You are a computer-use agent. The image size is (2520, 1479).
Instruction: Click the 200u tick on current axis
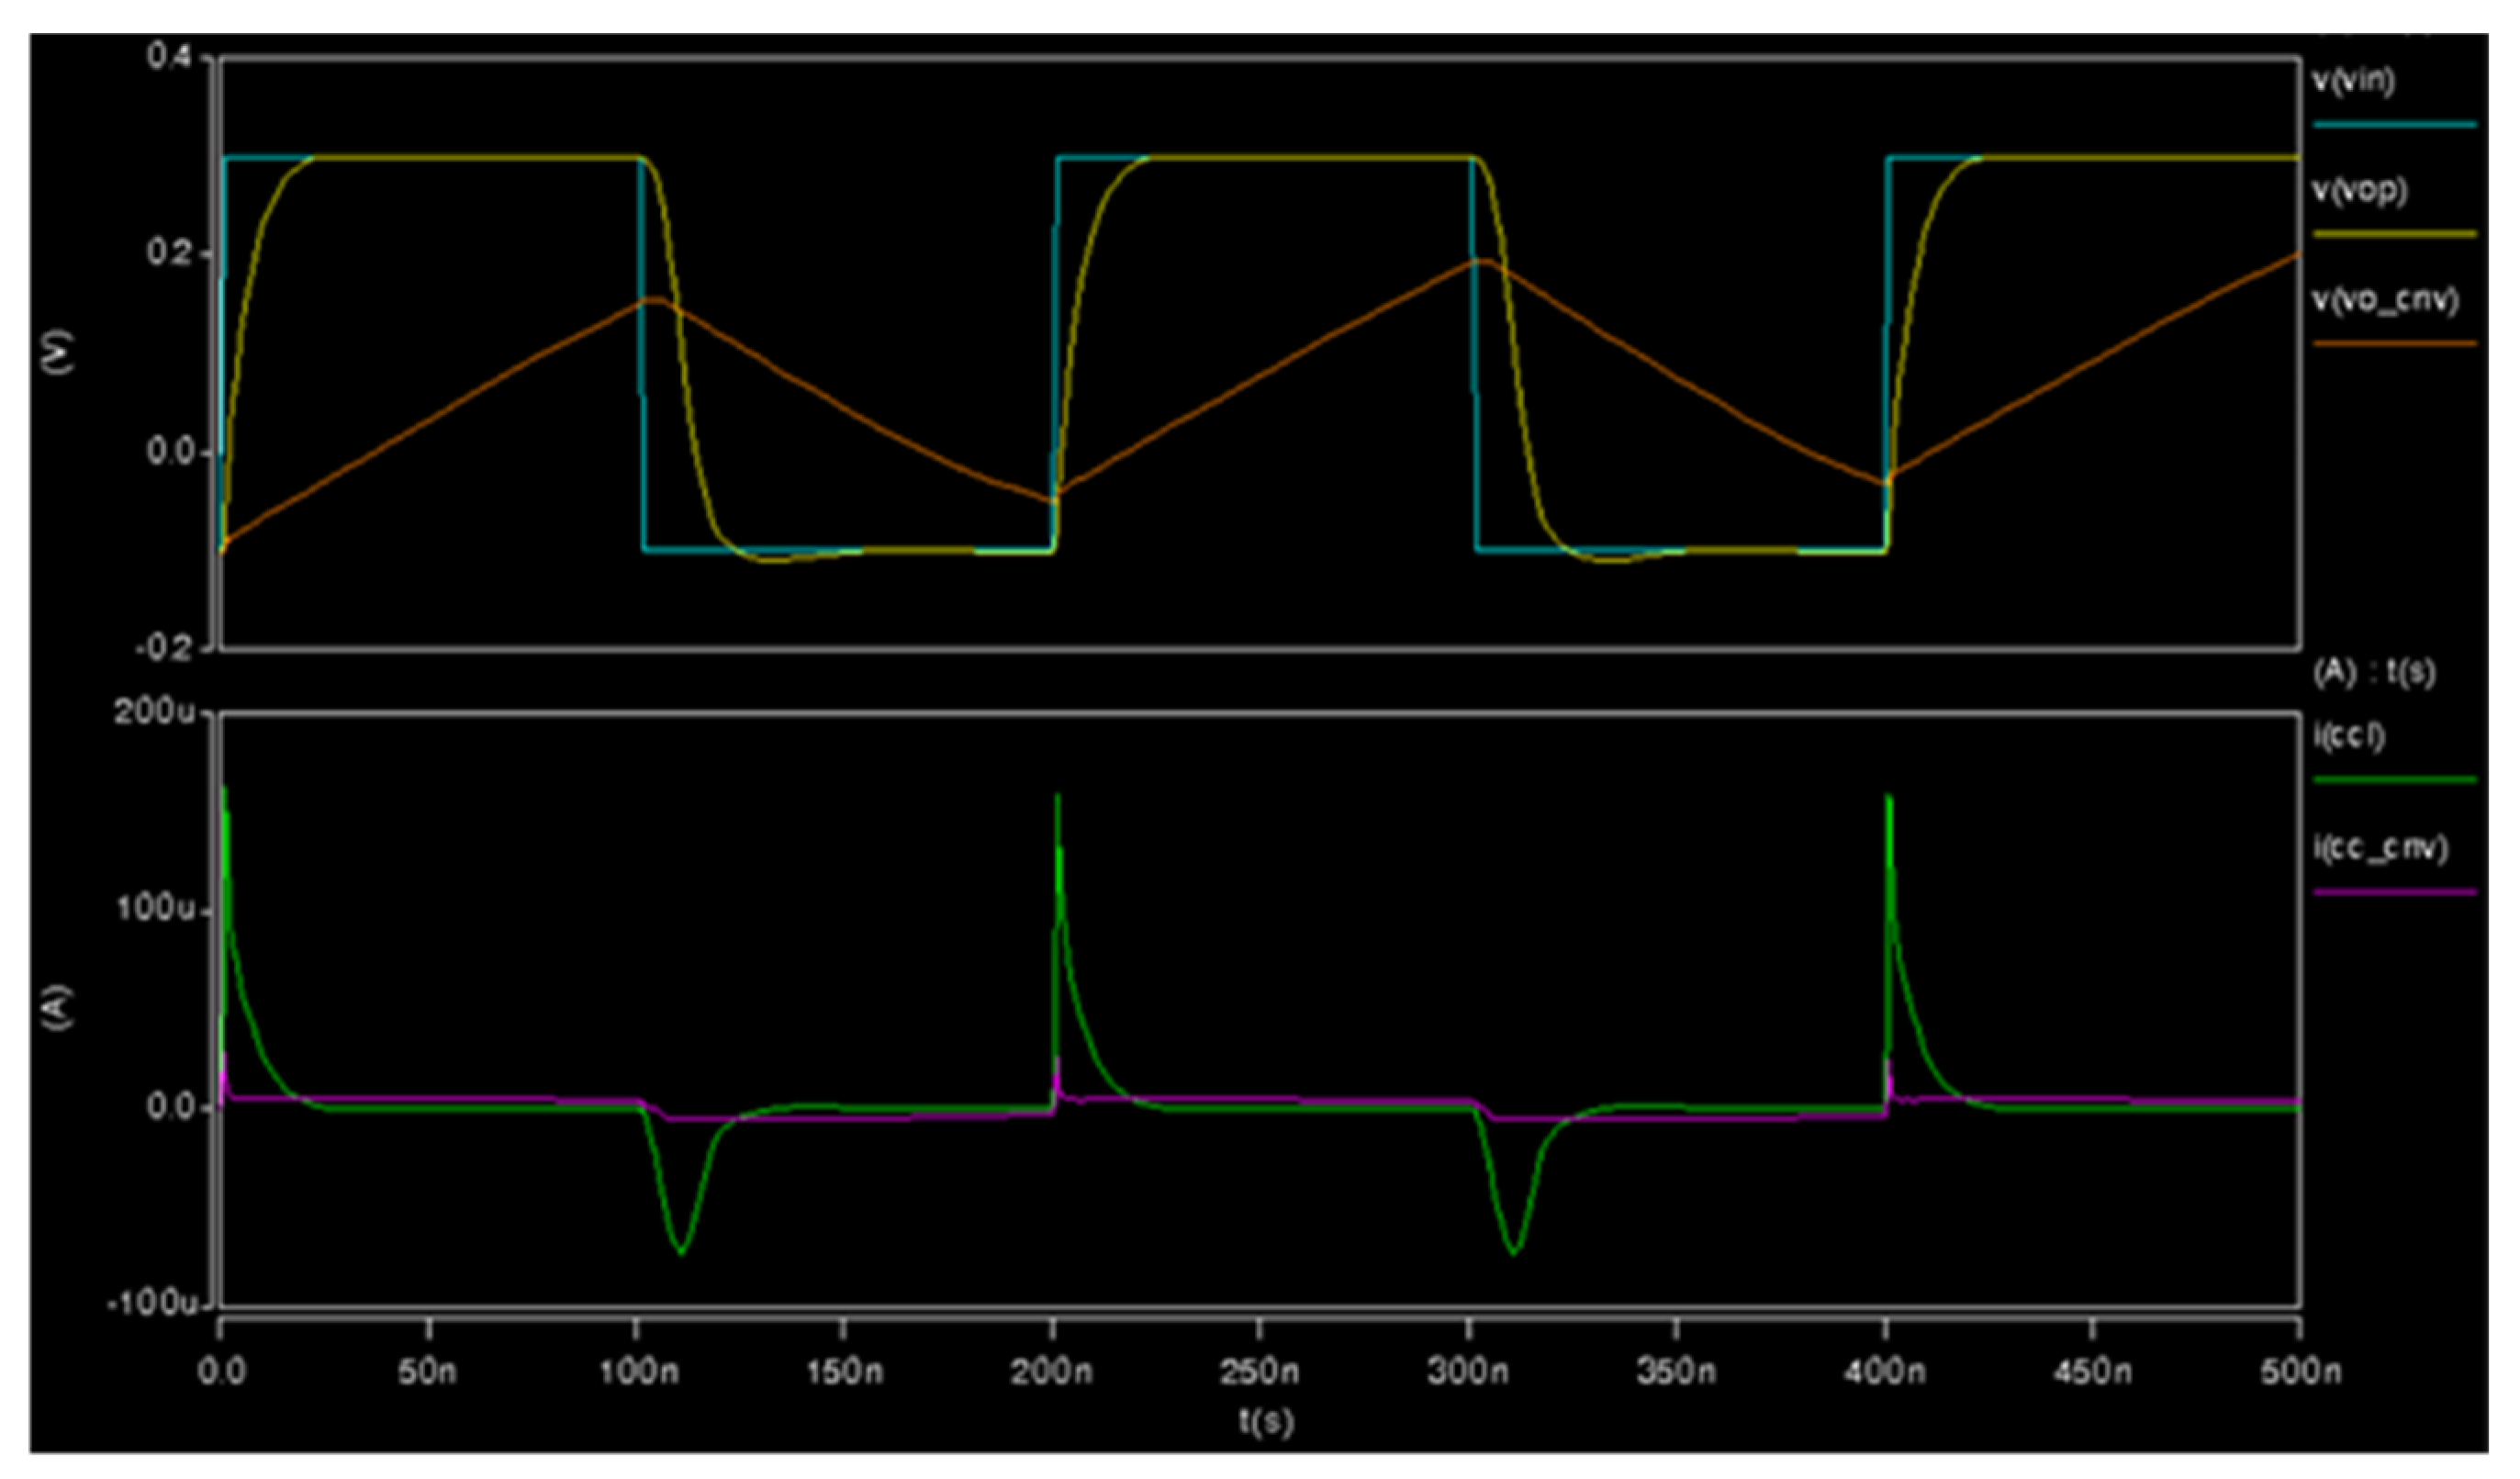point(154,712)
